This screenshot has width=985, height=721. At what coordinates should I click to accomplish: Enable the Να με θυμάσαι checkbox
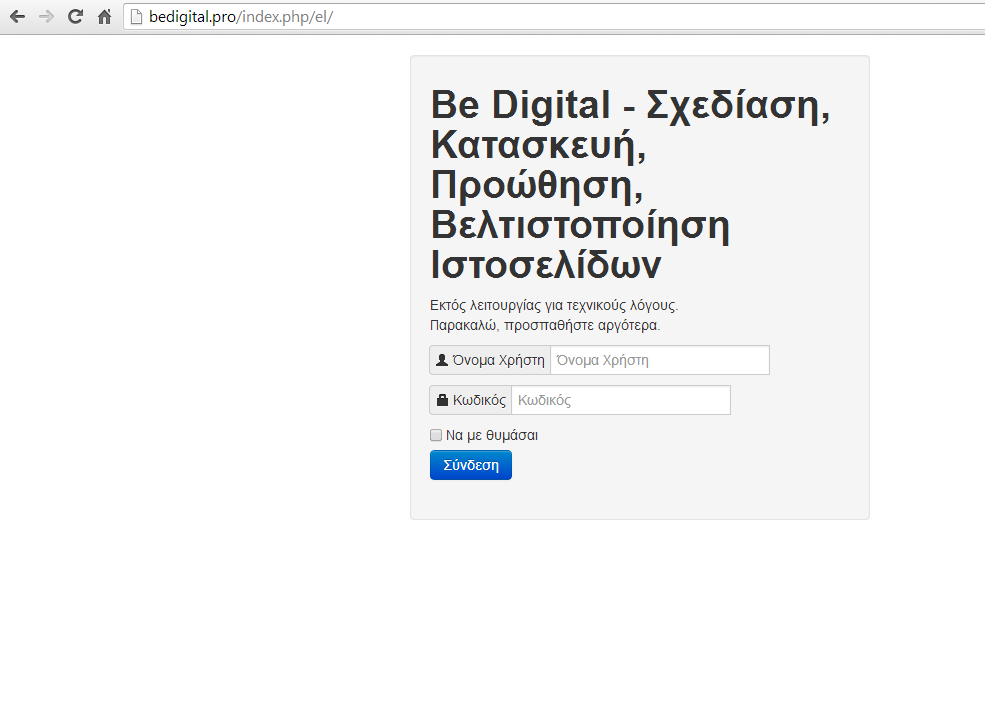point(436,435)
